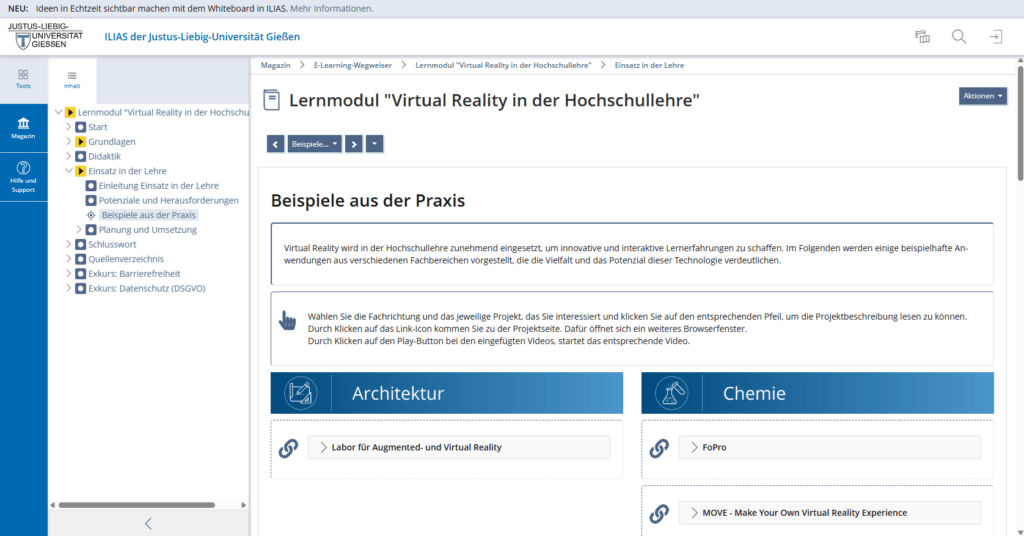Open the Aktionen dropdown menu
The width and height of the screenshot is (1024, 536).
[982, 96]
